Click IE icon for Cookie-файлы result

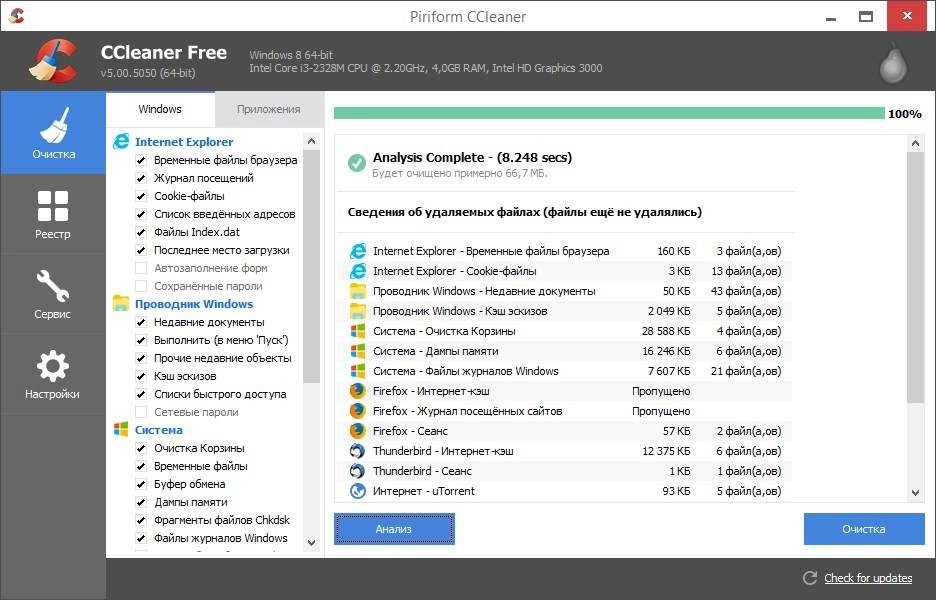coord(358,271)
